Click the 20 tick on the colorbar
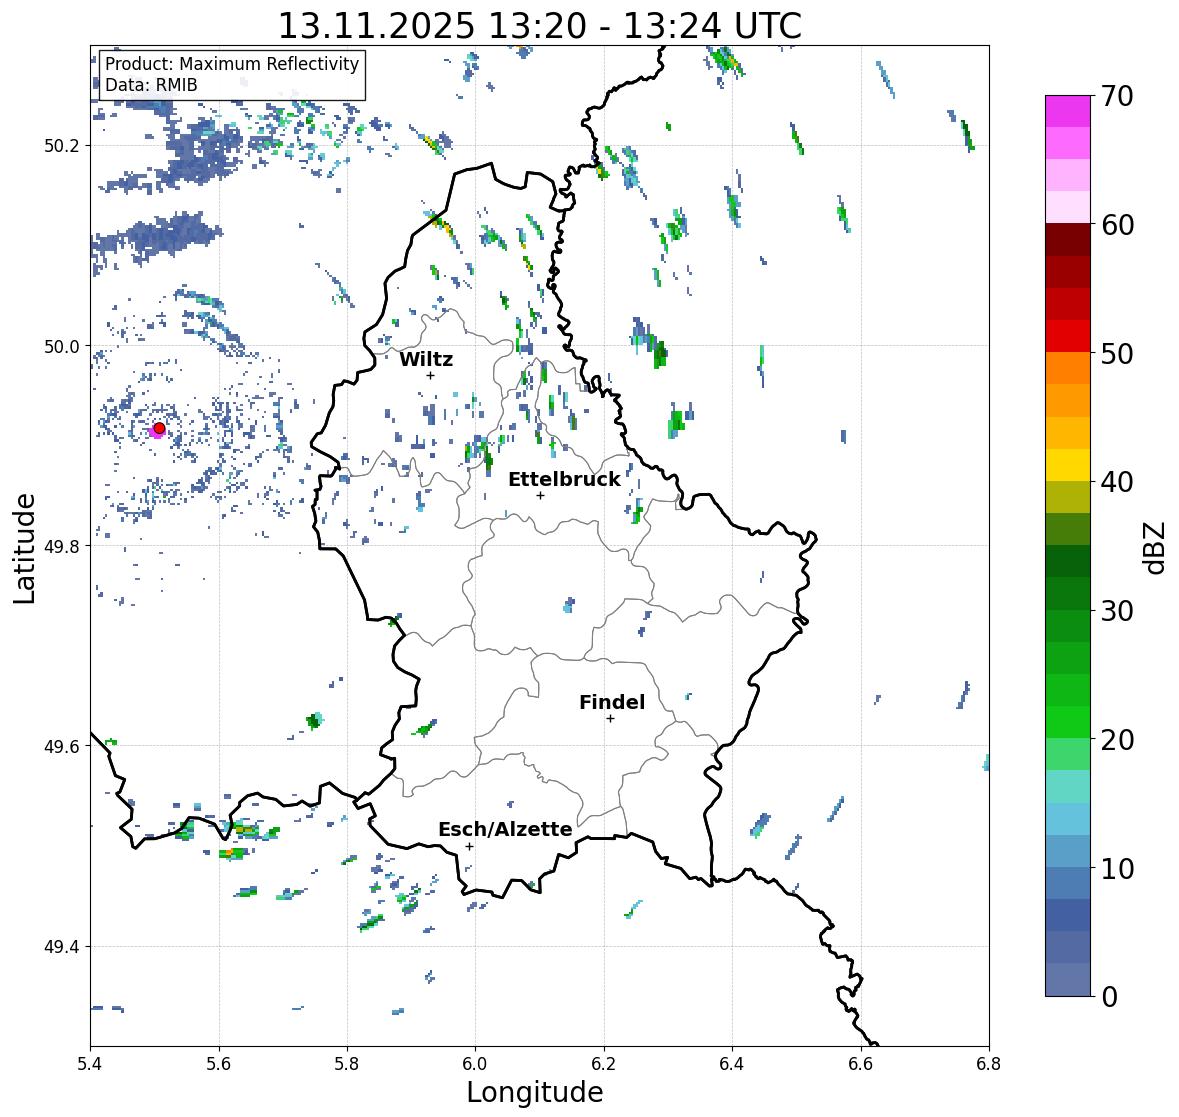 (1117, 740)
